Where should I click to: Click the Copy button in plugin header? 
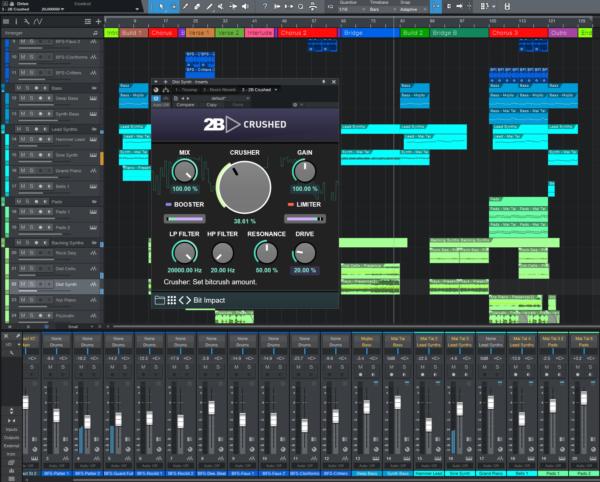point(212,105)
